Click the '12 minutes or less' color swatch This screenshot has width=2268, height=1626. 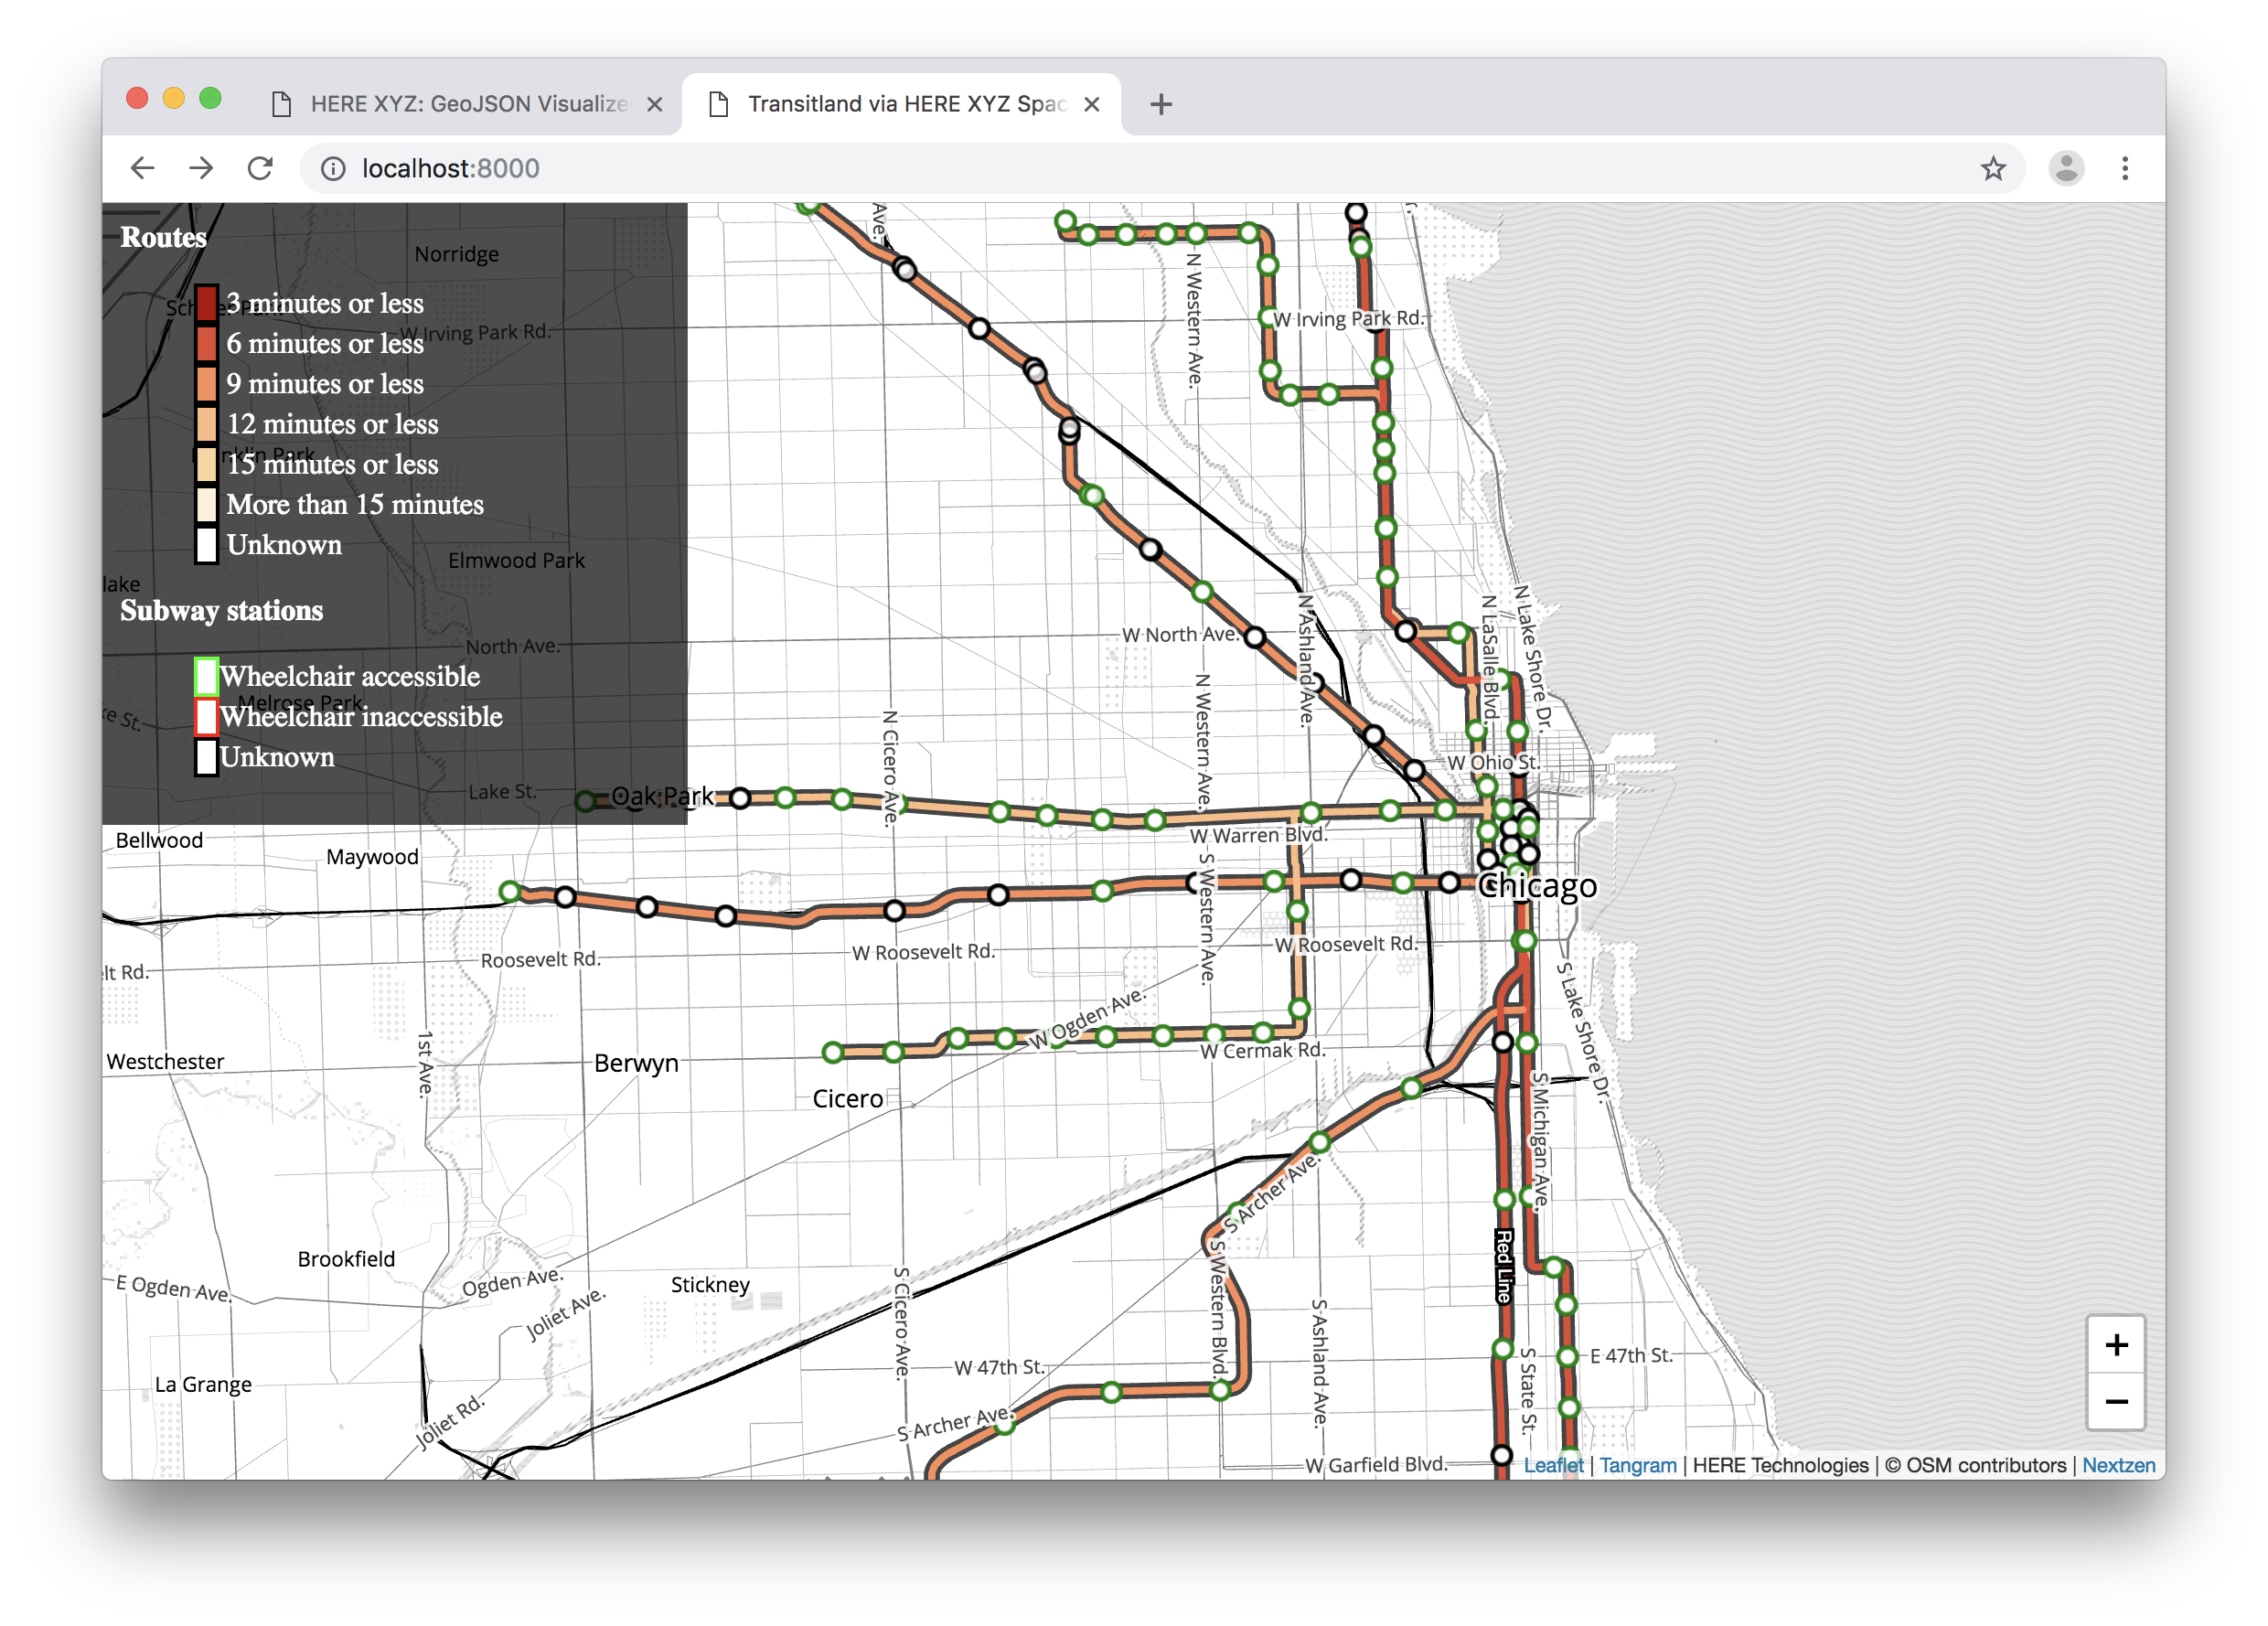pyautogui.click(x=206, y=424)
